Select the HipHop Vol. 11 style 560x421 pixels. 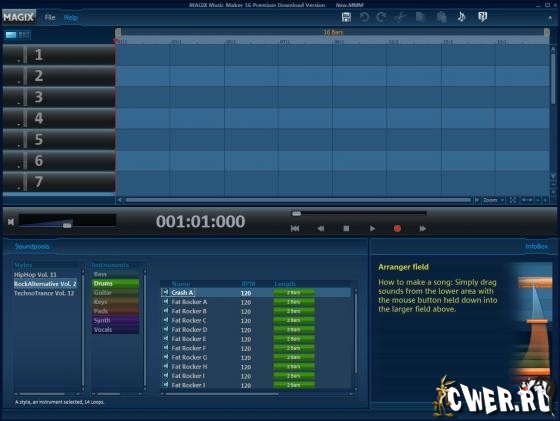click(35, 275)
